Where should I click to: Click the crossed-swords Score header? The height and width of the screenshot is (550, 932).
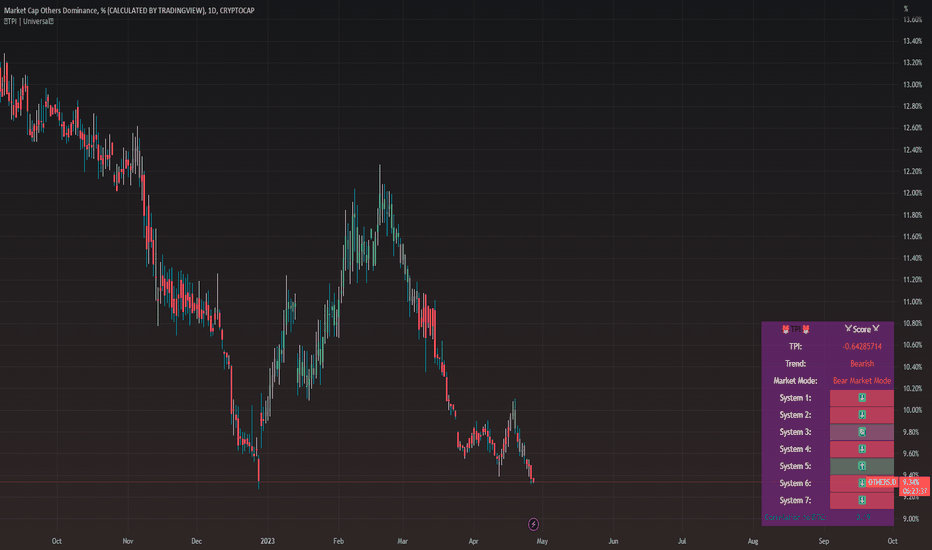pos(862,329)
